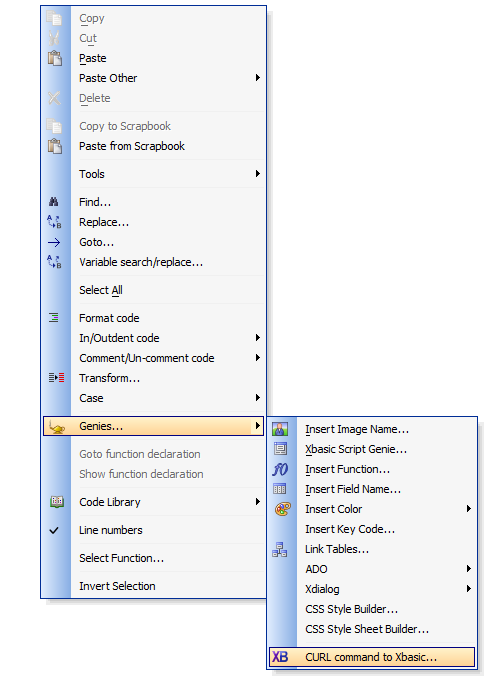Click the Goto arrow icon
Image resolution: width=490 pixels, height=681 pixels.
tap(54, 242)
